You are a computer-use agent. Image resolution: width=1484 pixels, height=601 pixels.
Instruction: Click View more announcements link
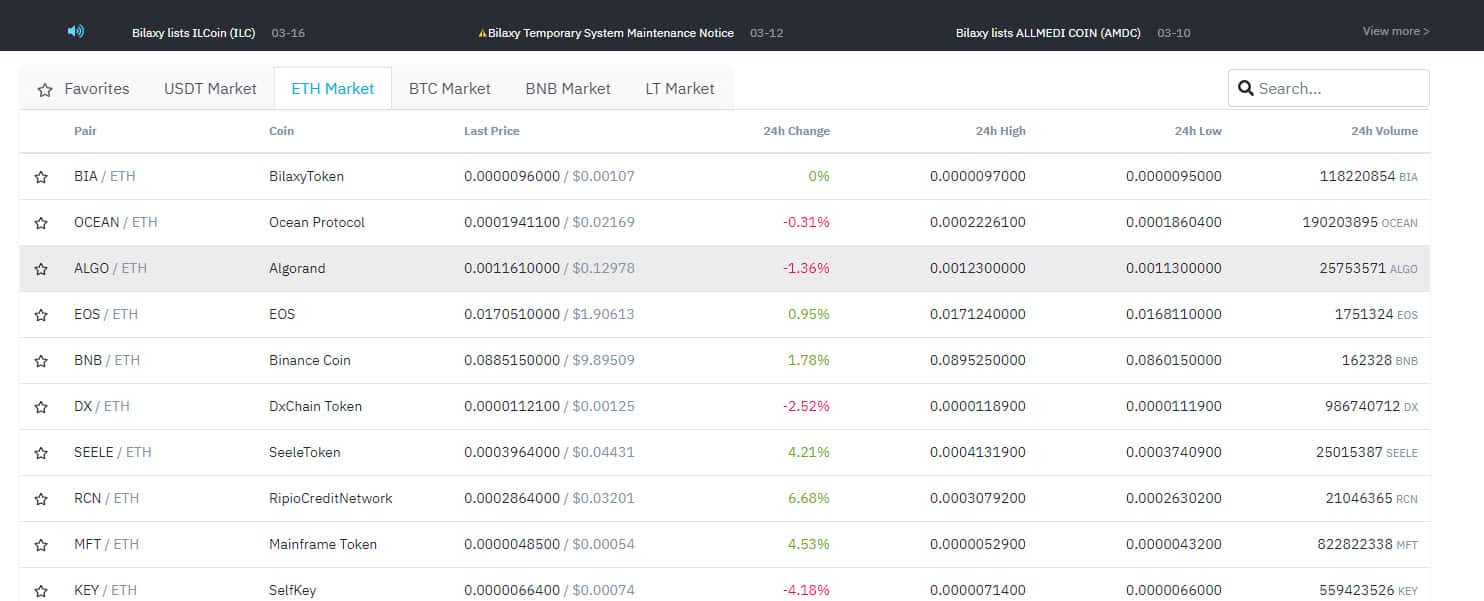click(x=1396, y=31)
